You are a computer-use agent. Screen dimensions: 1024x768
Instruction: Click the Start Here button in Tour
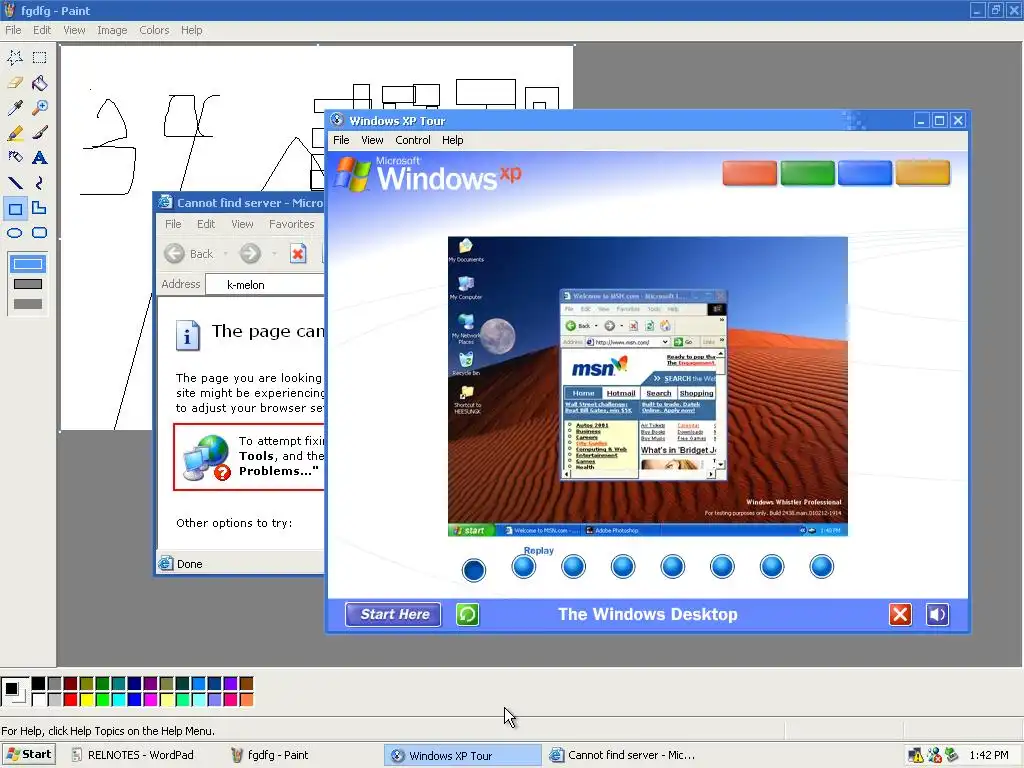pos(393,615)
